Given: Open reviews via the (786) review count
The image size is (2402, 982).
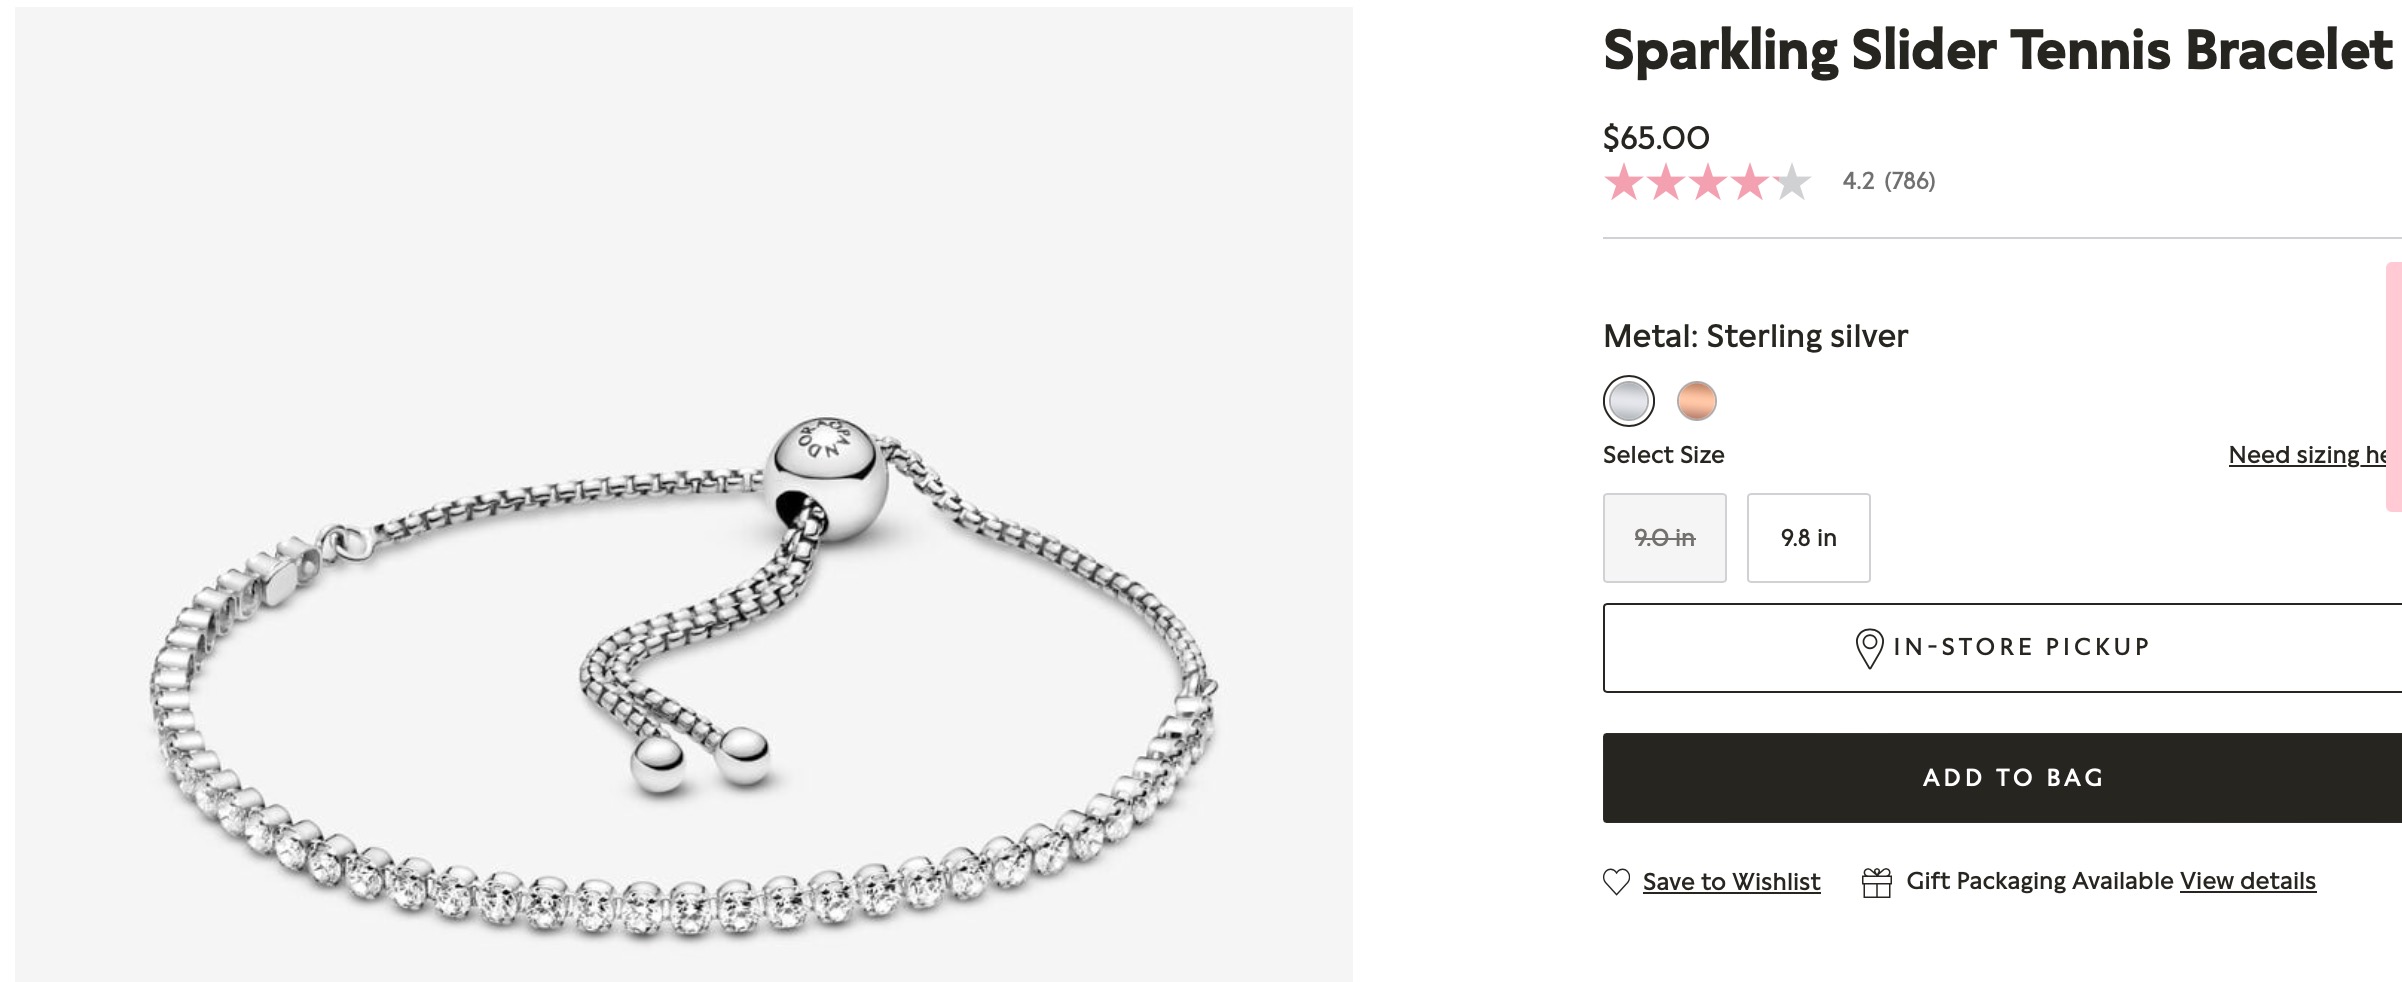Looking at the screenshot, I should [x=1907, y=182].
